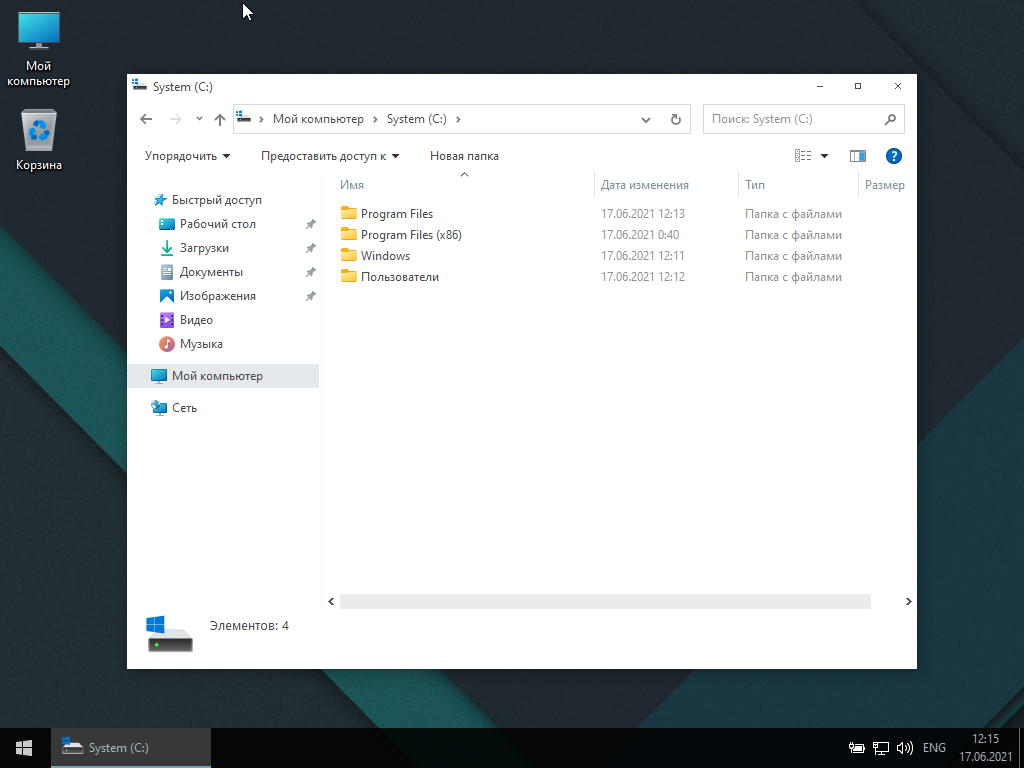Open the recent locations dropdown arrow
This screenshot has width=1024, height=768.
199,119
